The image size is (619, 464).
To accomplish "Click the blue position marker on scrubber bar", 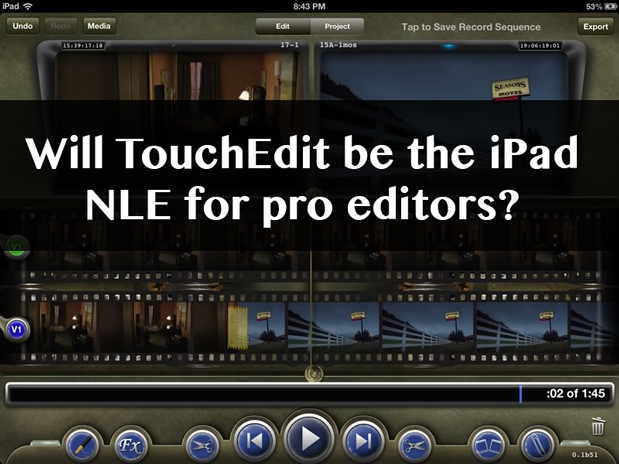I will point(521,394).
